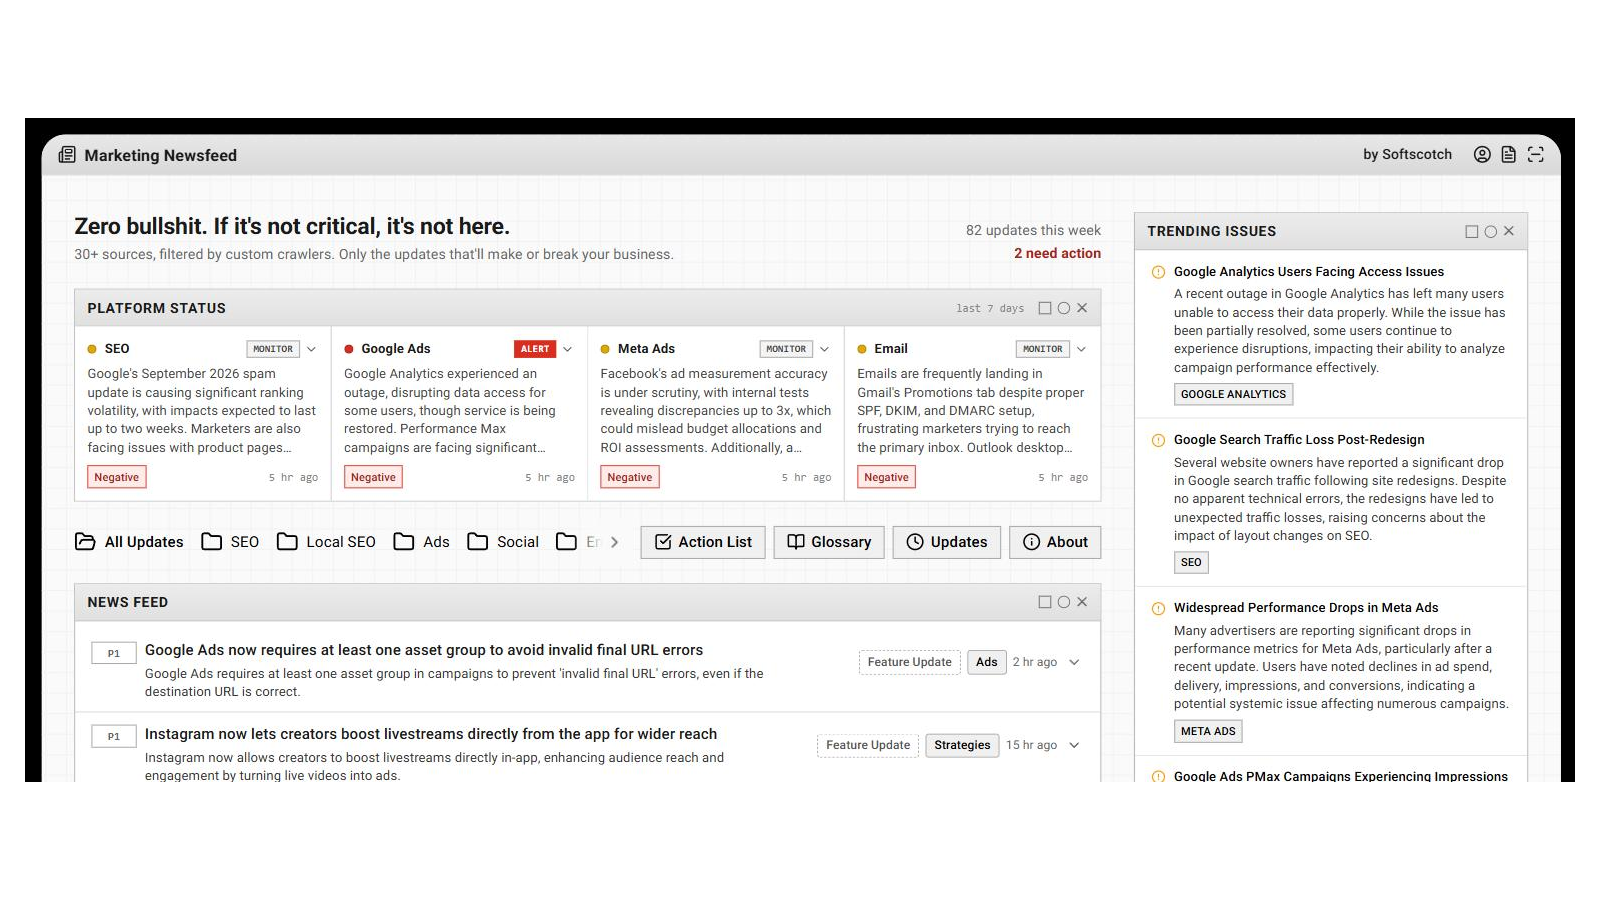Close the Platform Status panel

point(1082,308)
